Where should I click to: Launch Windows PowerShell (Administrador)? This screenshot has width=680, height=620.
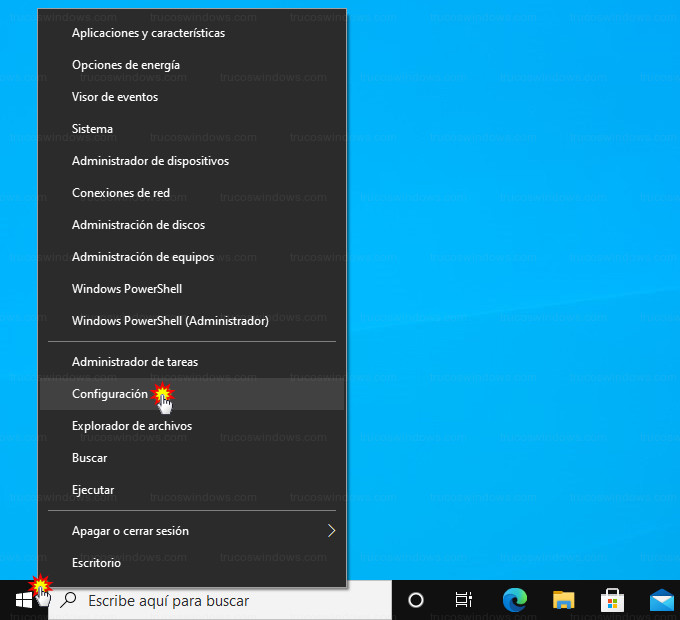[x=192, y=321]
